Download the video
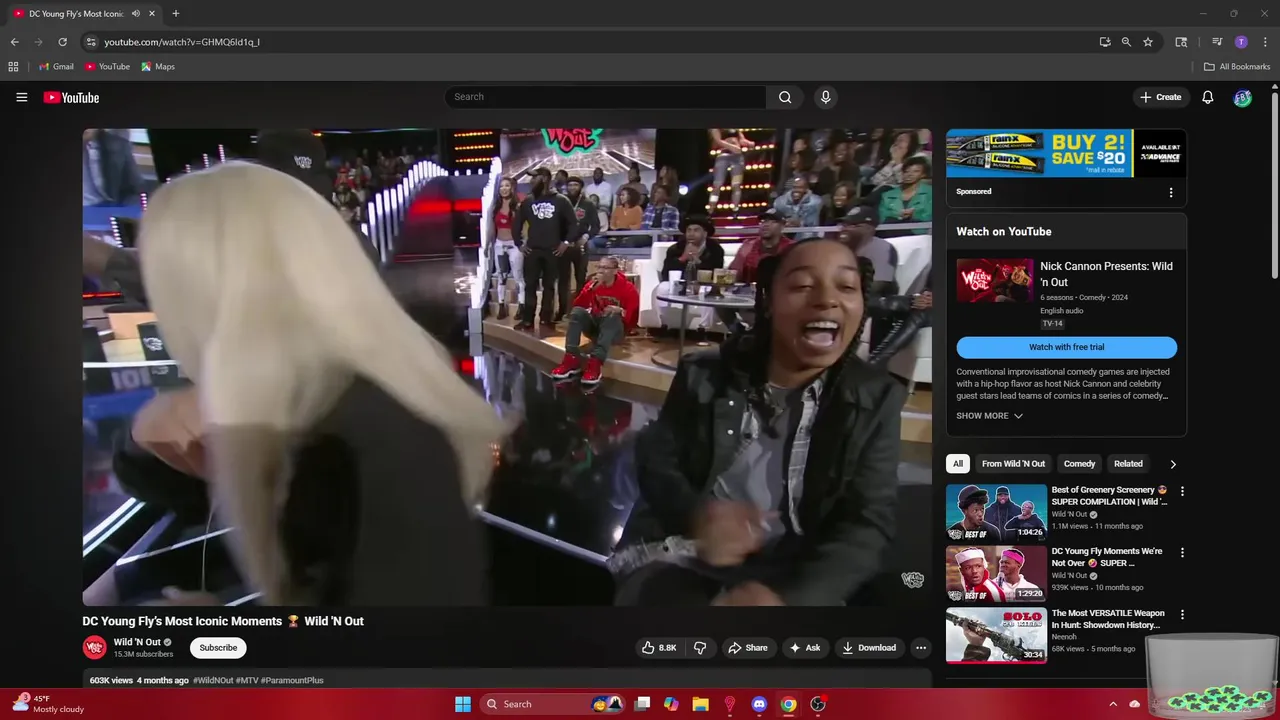The image size is (1280, 720). [x=869, y=648]
